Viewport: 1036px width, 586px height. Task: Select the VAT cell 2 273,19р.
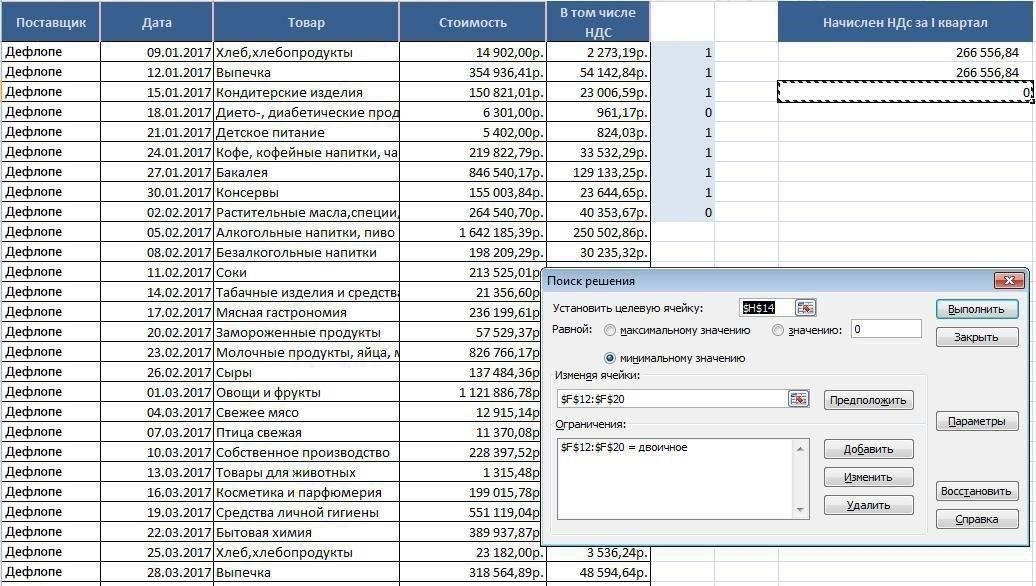[x=599, y=52]
